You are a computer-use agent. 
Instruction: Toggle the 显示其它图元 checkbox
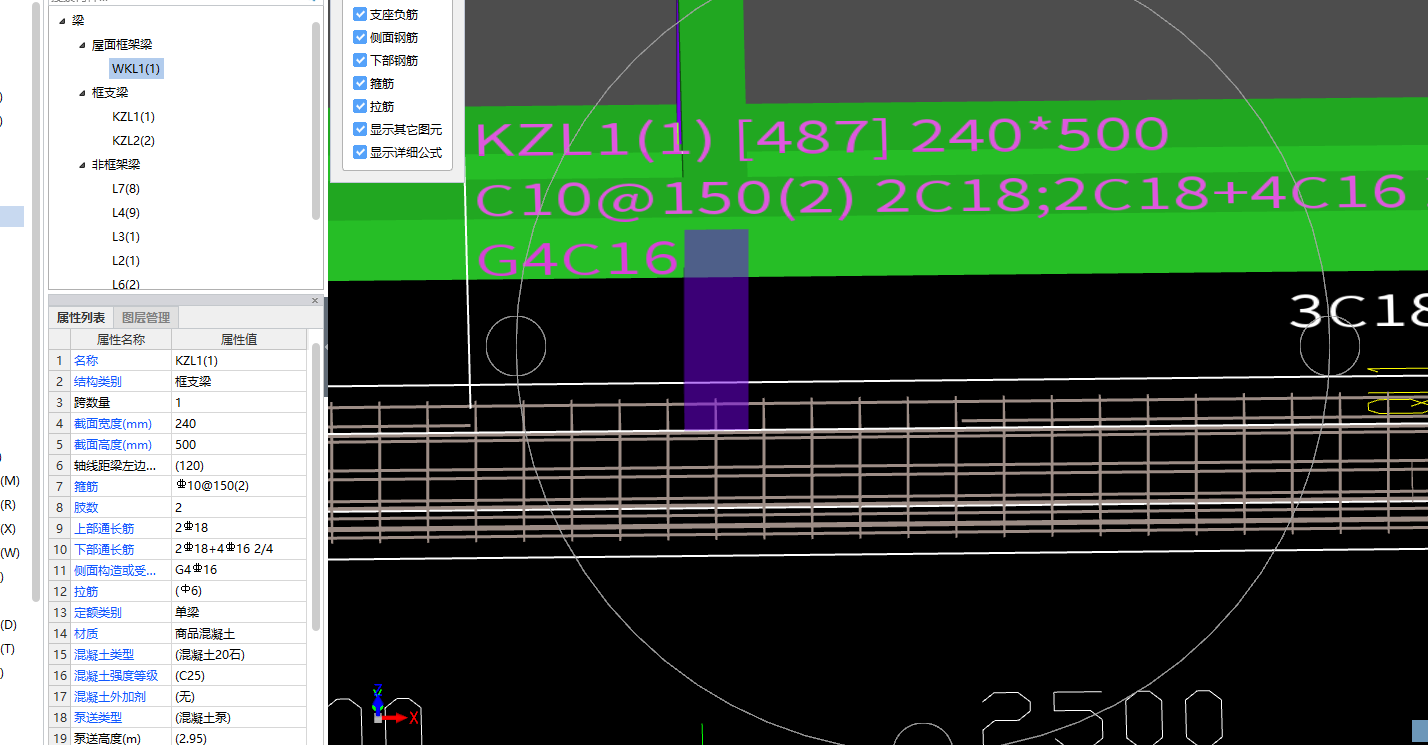[360, 130]
